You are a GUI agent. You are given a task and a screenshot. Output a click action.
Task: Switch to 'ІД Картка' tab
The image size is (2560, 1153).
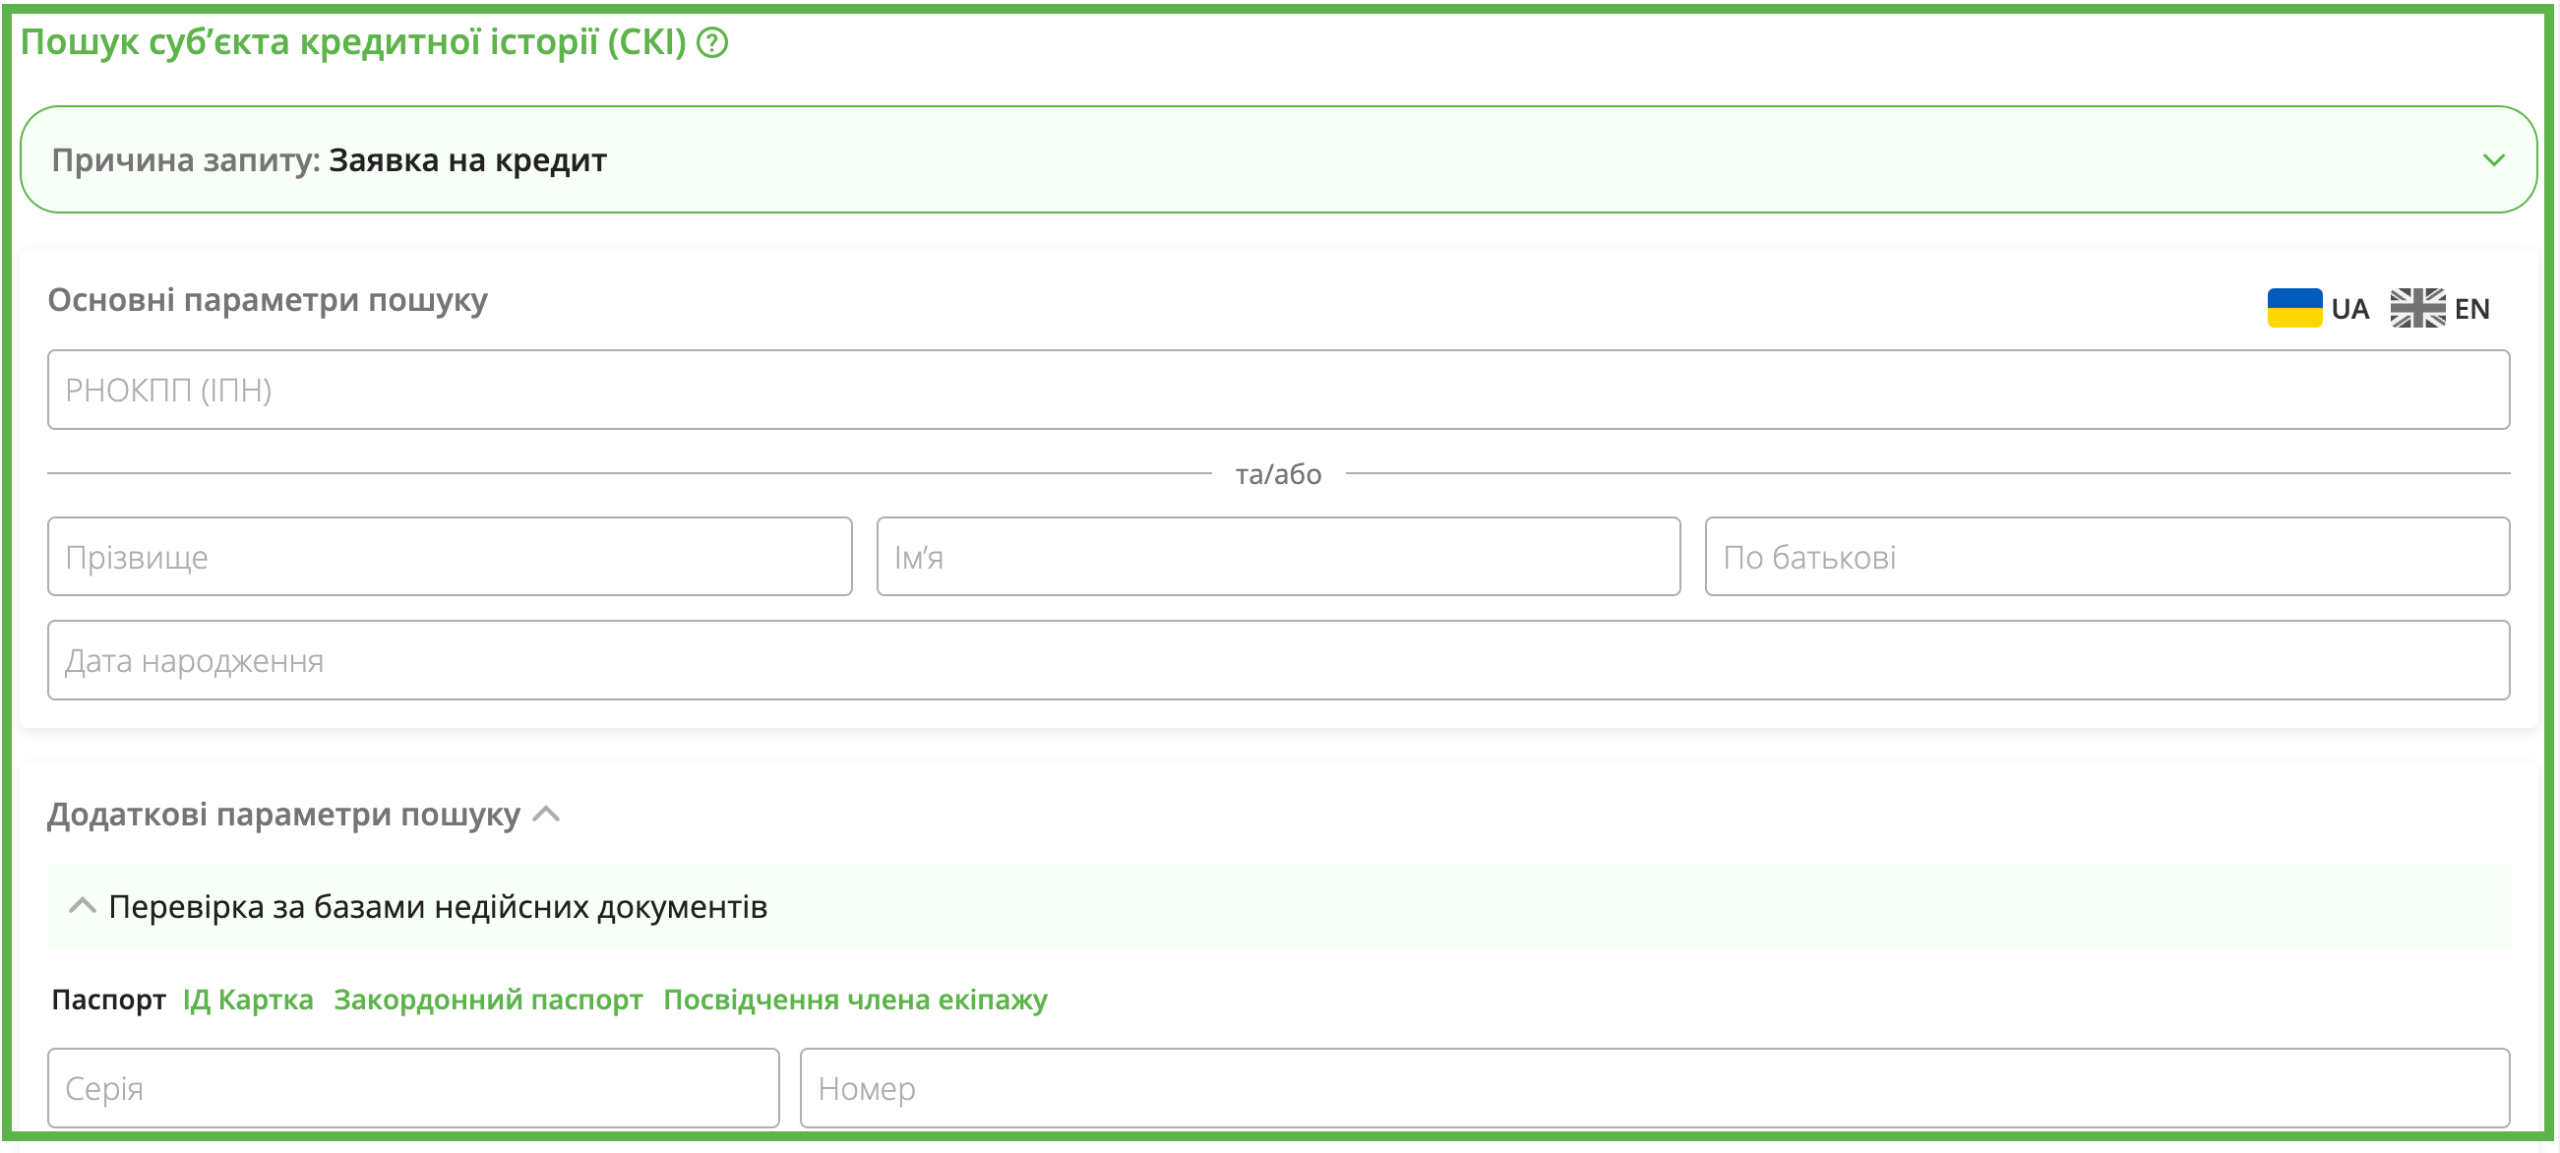pos(248,999)
